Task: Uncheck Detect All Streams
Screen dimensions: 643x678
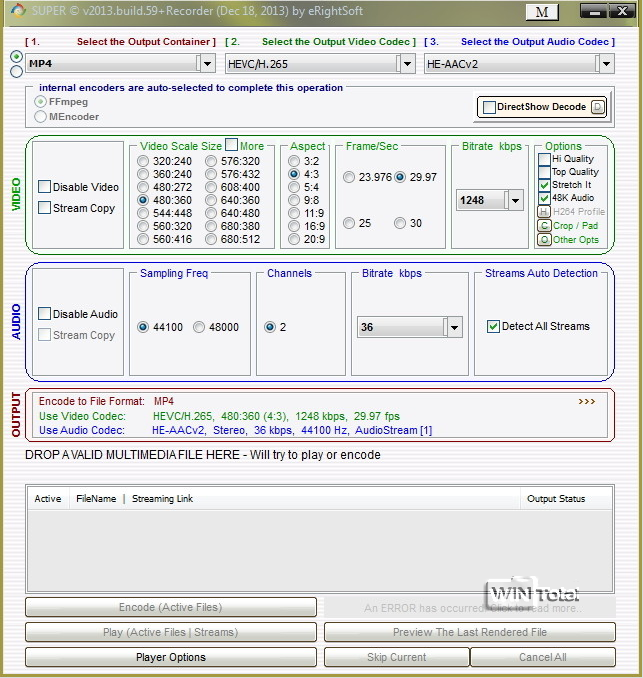Action: 493,326
